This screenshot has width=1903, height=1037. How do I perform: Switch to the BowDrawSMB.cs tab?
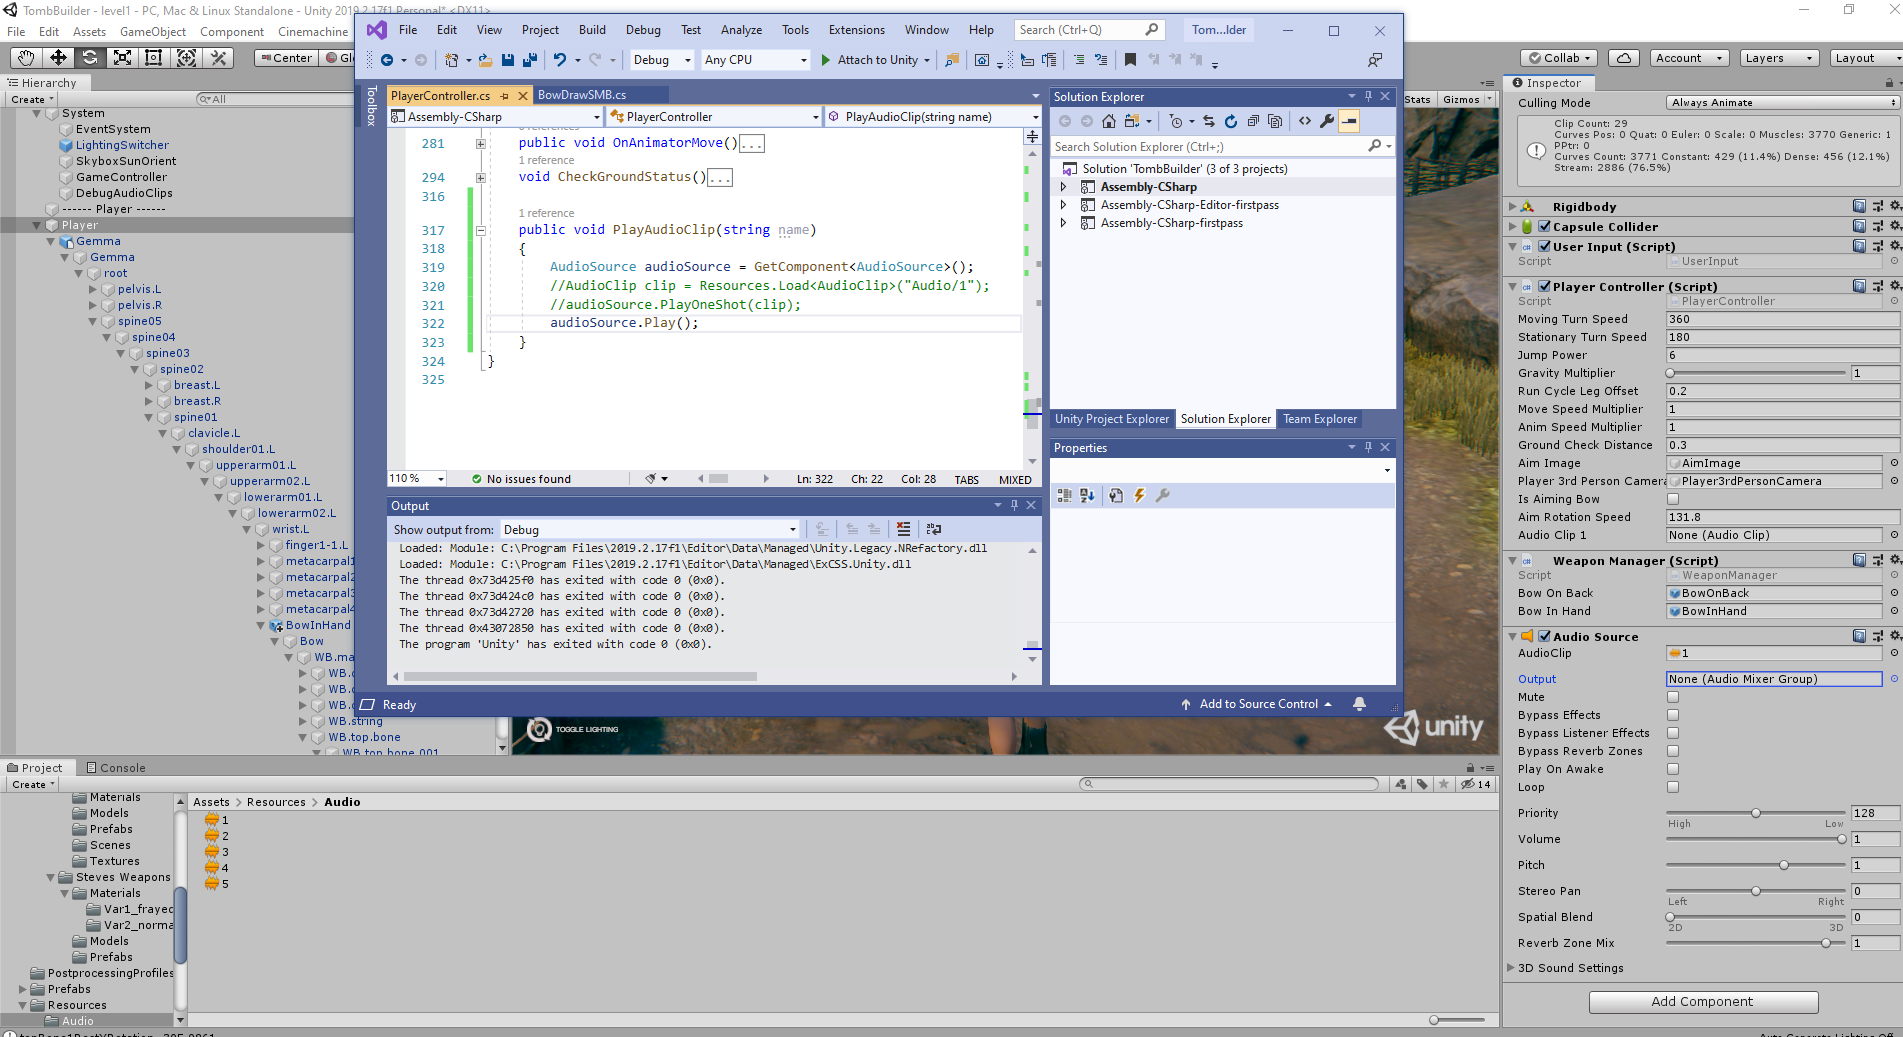coord(581,95)
